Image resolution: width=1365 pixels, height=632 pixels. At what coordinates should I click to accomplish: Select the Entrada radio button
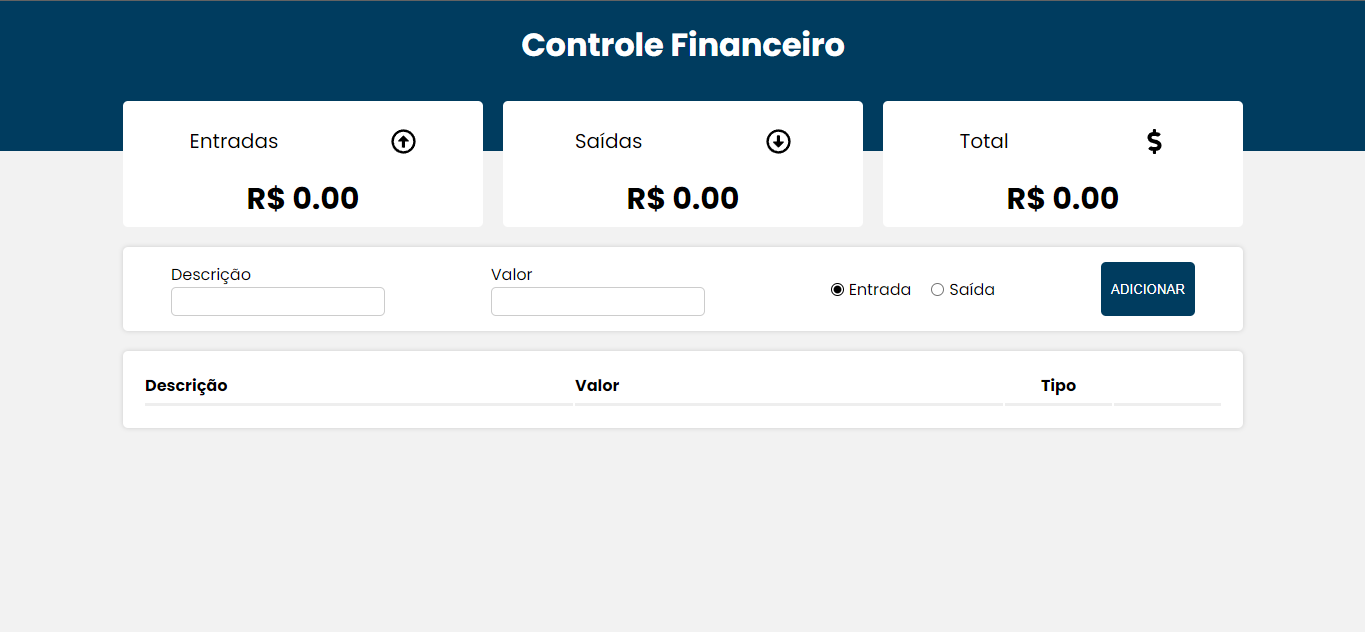coord(837,290)
